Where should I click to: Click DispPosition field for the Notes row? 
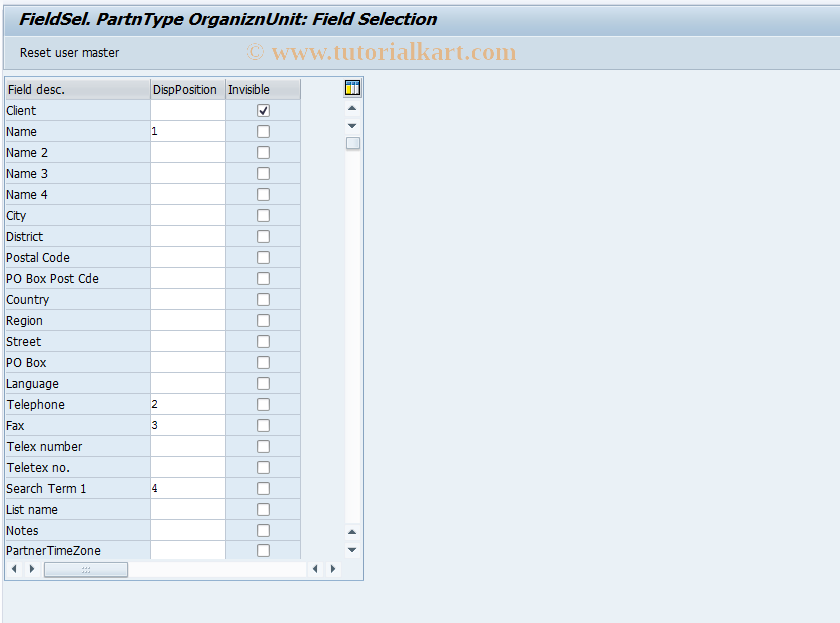click(x=188, y=530)
